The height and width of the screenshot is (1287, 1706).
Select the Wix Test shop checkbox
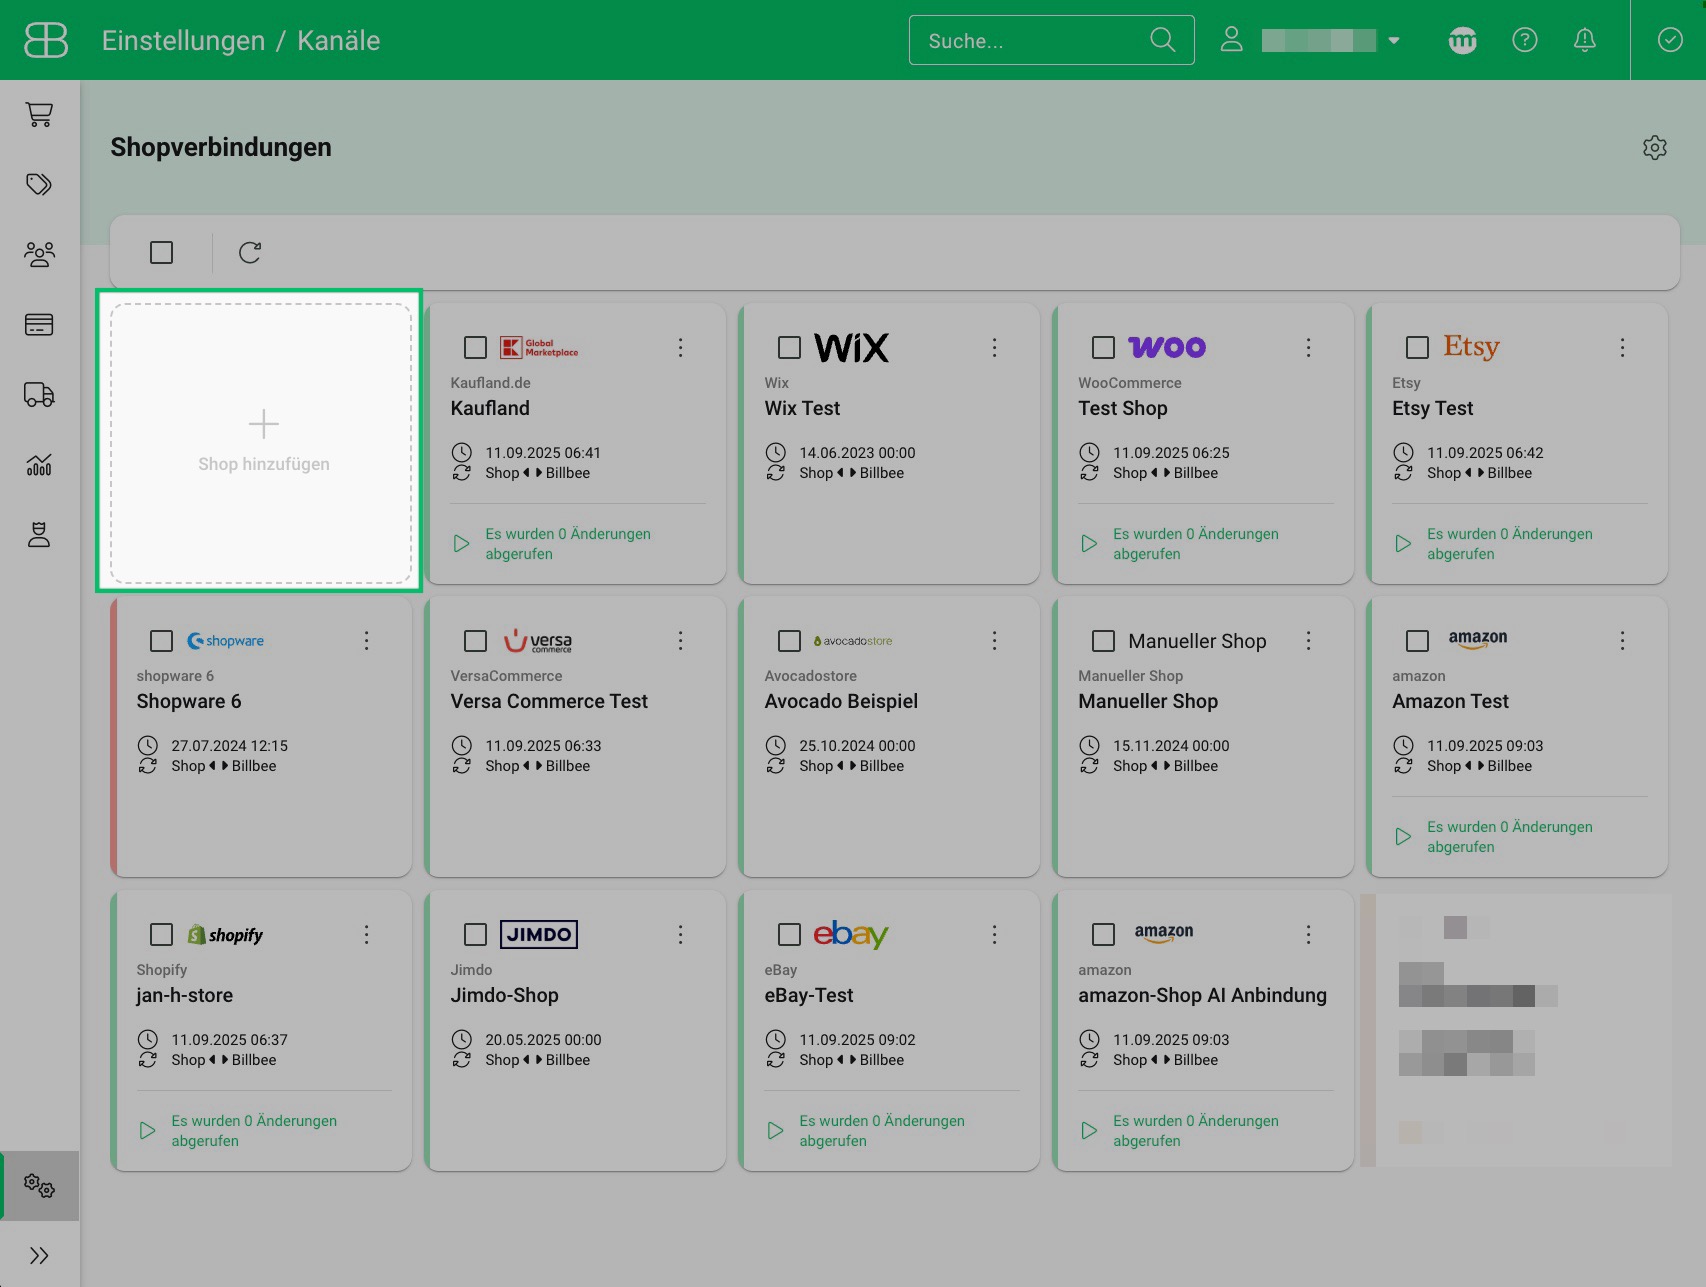pyautogui.click(x=789, y=347)
